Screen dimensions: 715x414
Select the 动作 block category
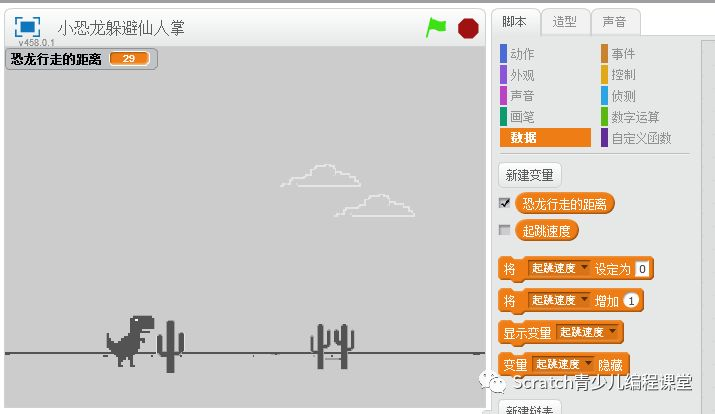(522, 54)
